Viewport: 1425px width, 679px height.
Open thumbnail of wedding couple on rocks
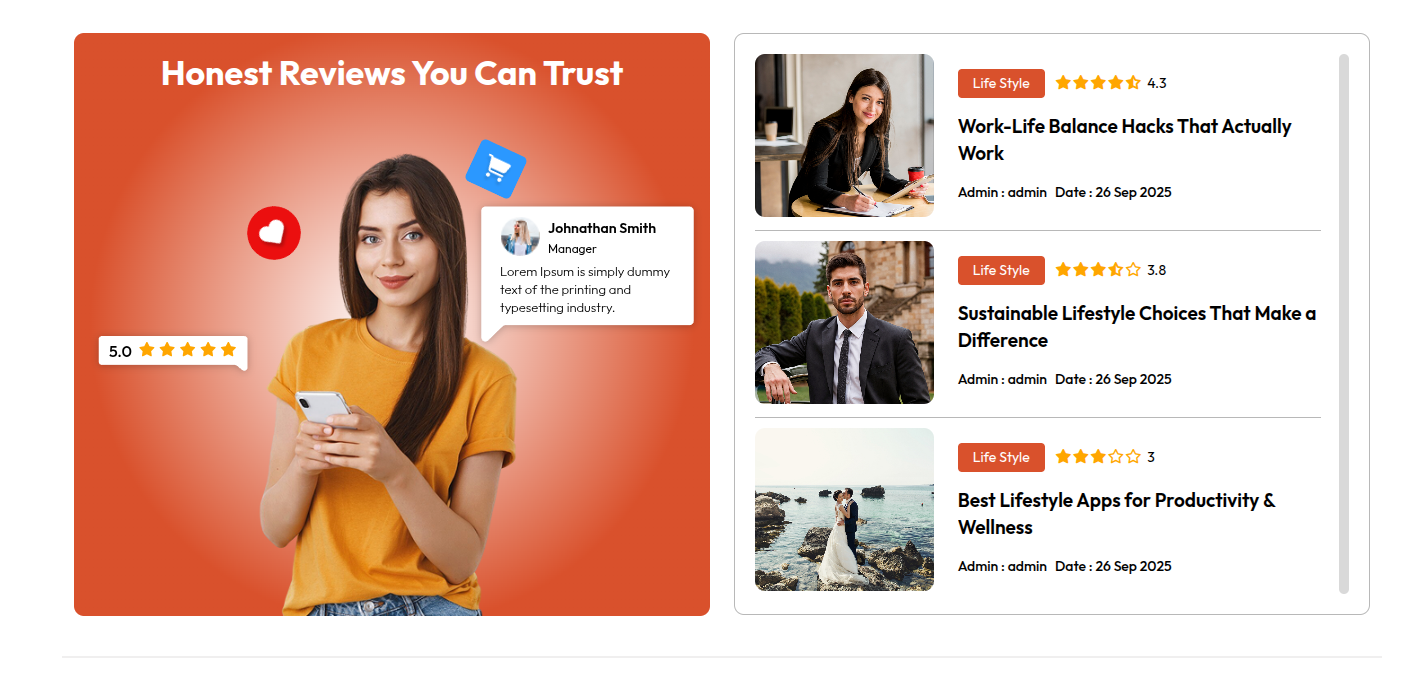[x=844, y=509]
